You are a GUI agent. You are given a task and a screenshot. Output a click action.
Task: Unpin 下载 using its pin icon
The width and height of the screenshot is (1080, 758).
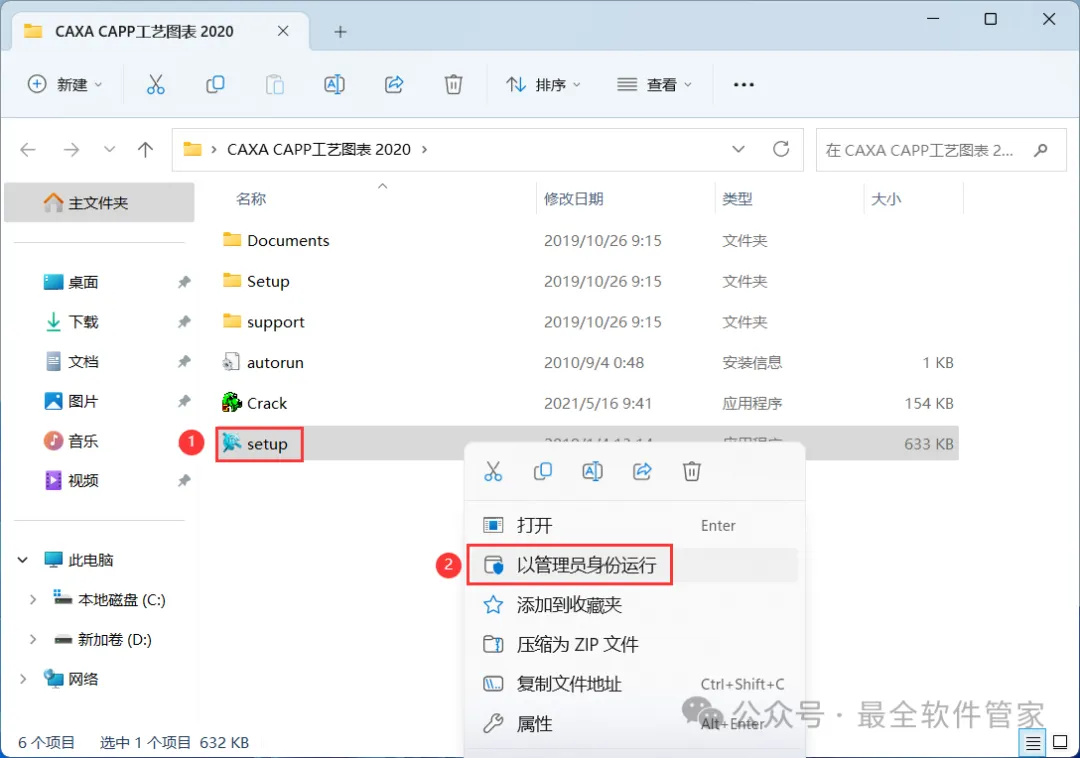click(184, 322)
